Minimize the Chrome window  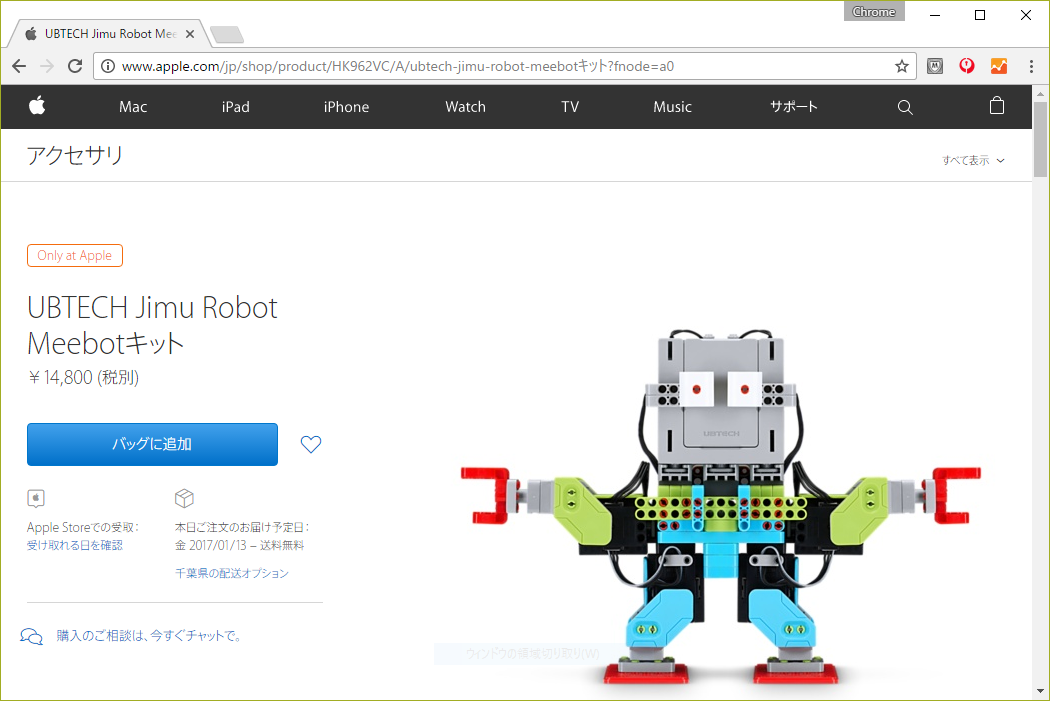coord(935,15)
